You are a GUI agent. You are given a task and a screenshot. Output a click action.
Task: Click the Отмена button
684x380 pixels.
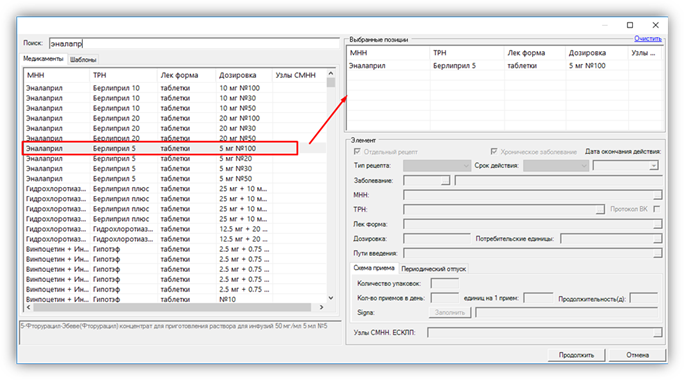pos(637,355)
